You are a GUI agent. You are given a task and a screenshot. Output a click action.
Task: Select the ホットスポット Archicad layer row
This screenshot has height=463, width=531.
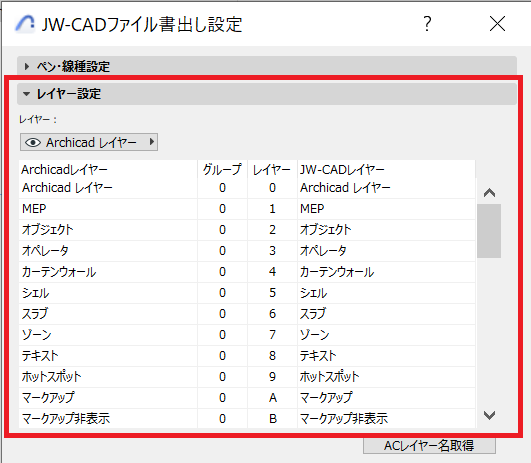point(108,377)
